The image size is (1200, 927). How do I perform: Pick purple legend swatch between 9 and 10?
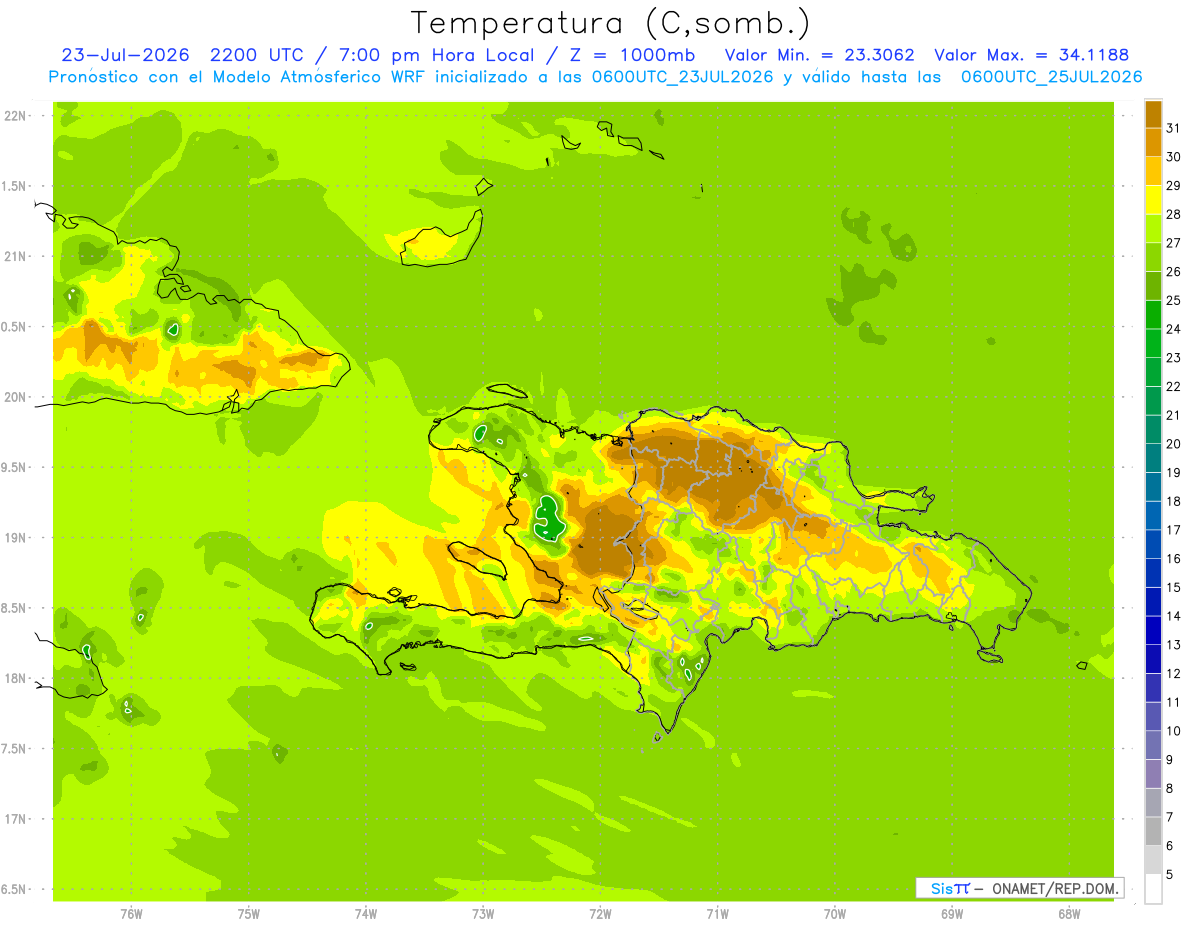pyautogui.click(x=1153, y=745)
